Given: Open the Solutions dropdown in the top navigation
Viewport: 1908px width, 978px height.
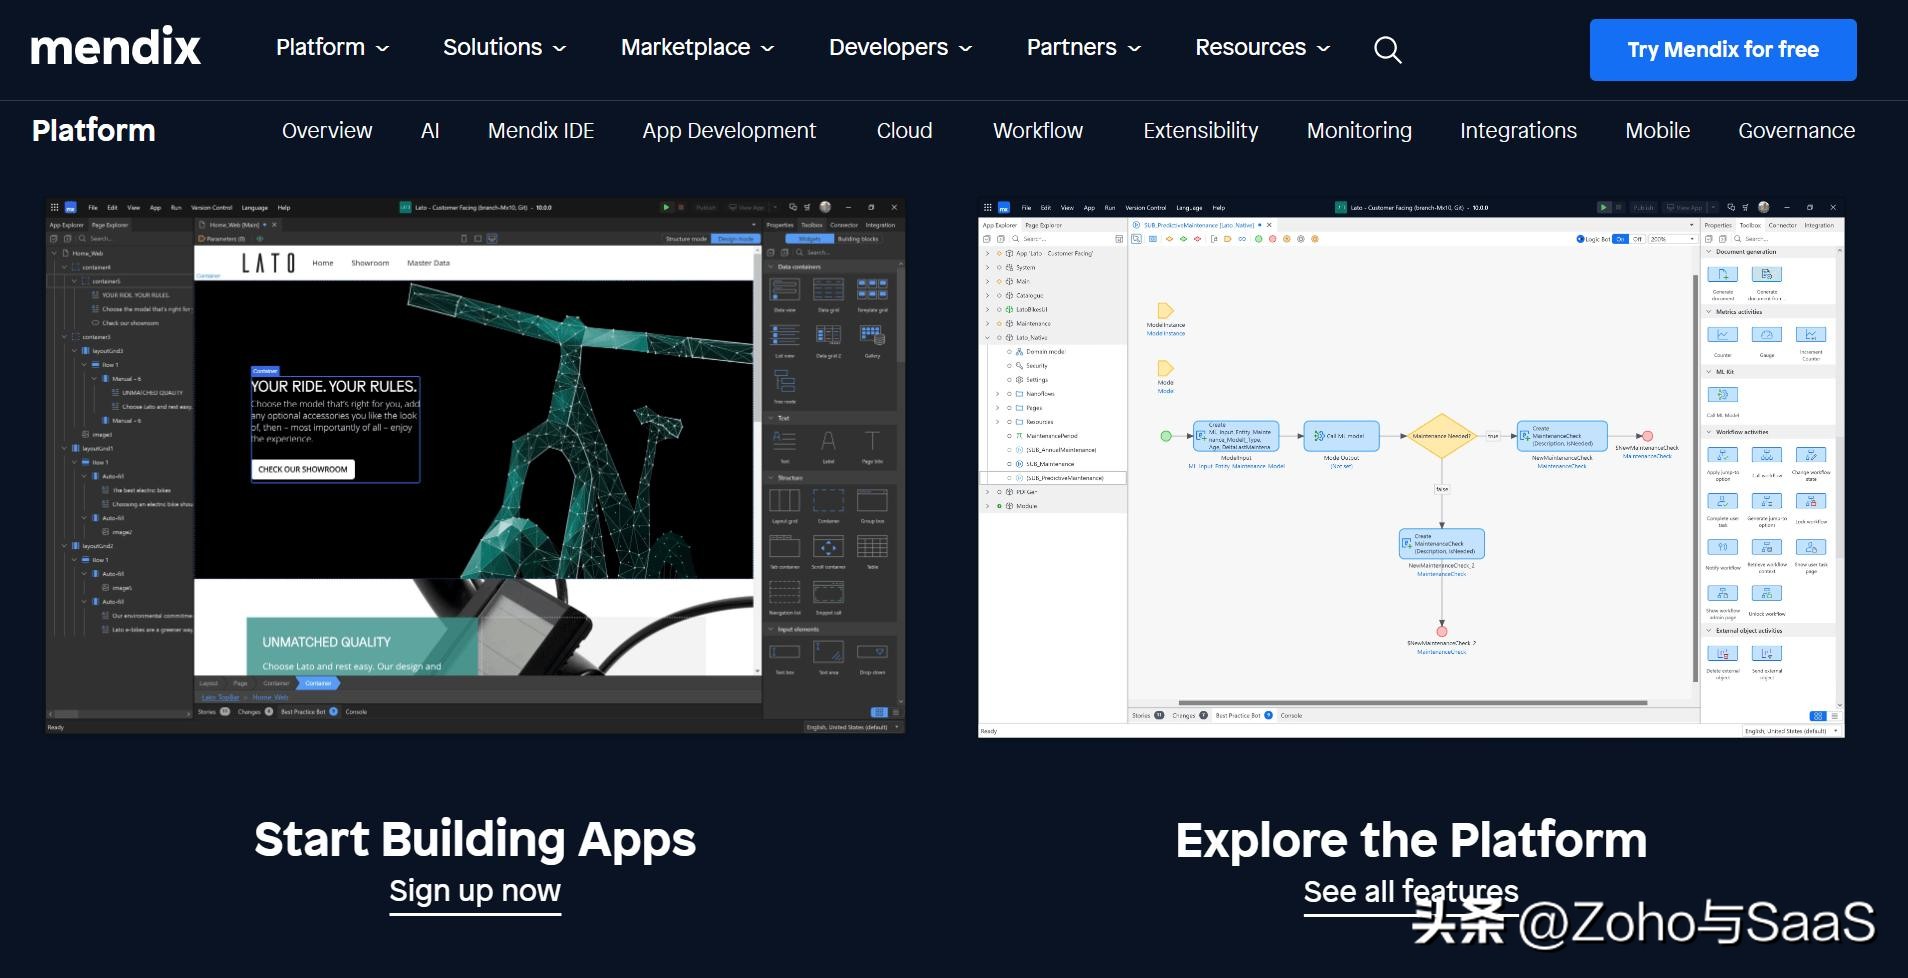Looking at the screenshot, I should click(x=504, y=48).
